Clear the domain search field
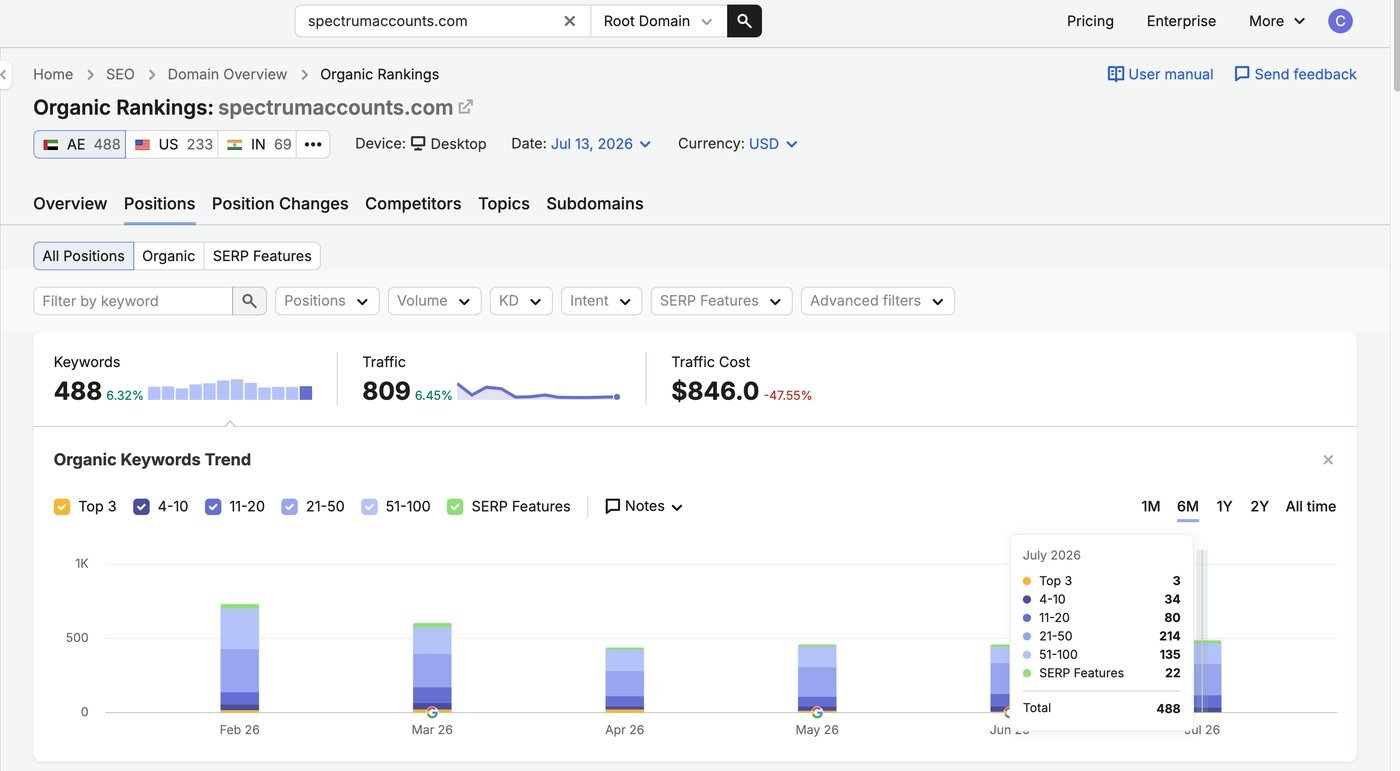 (x=569, y=21)
